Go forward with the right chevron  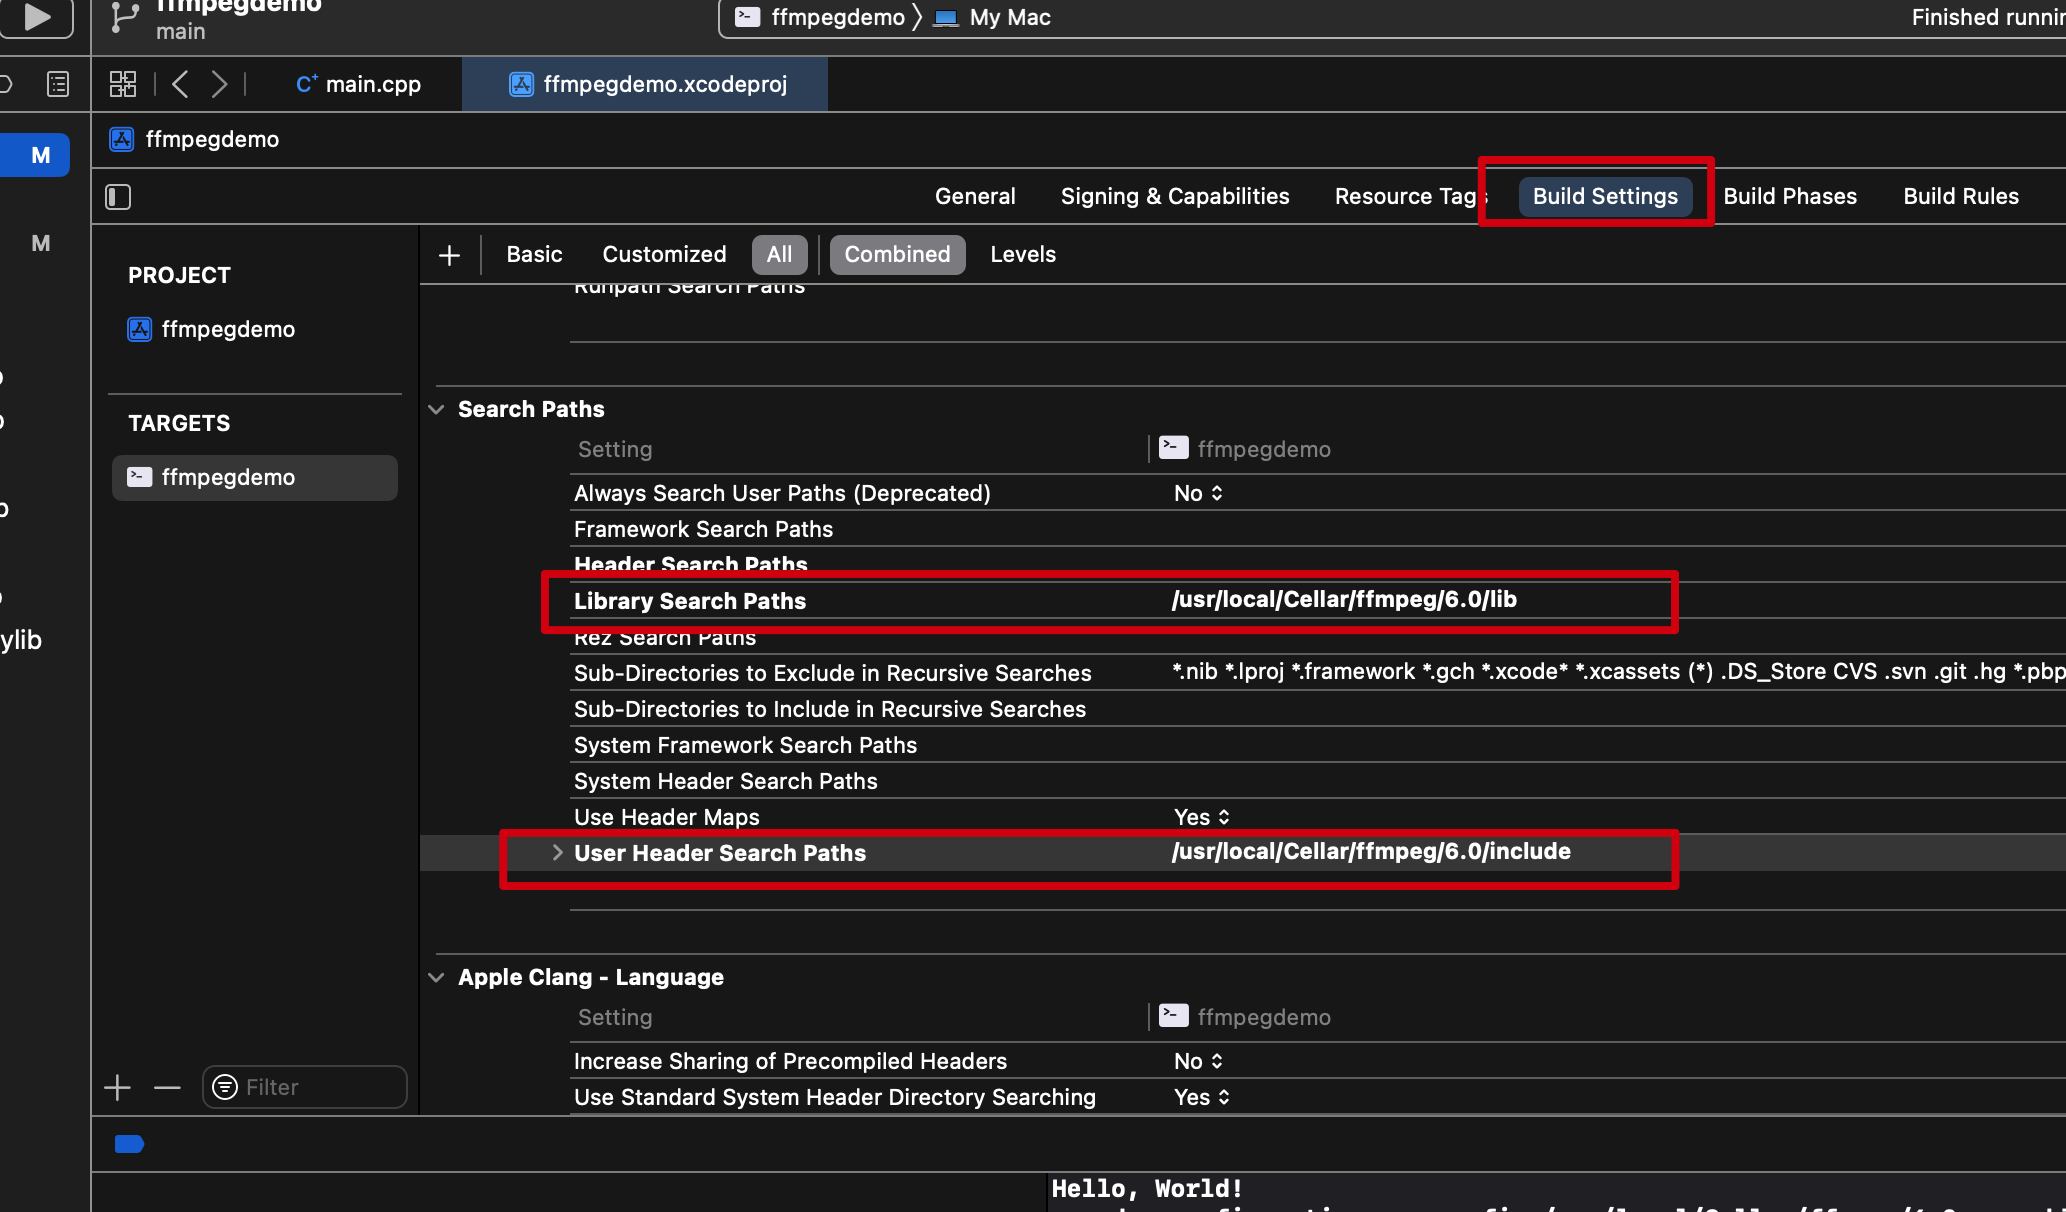(x=219, y=84)
